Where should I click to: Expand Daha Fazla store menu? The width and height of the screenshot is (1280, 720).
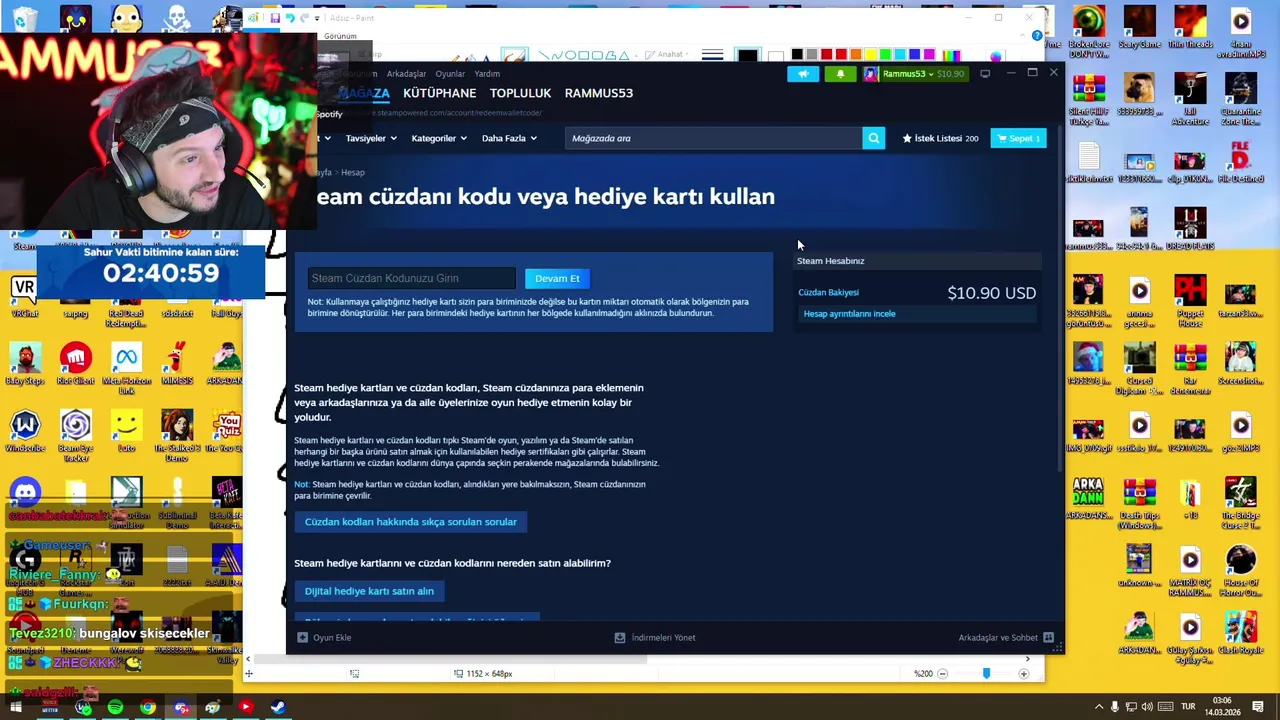(509, 138)
